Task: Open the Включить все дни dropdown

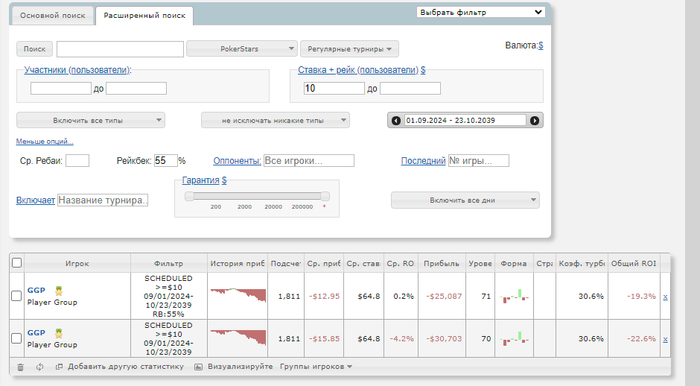Action: pos(465,200)
